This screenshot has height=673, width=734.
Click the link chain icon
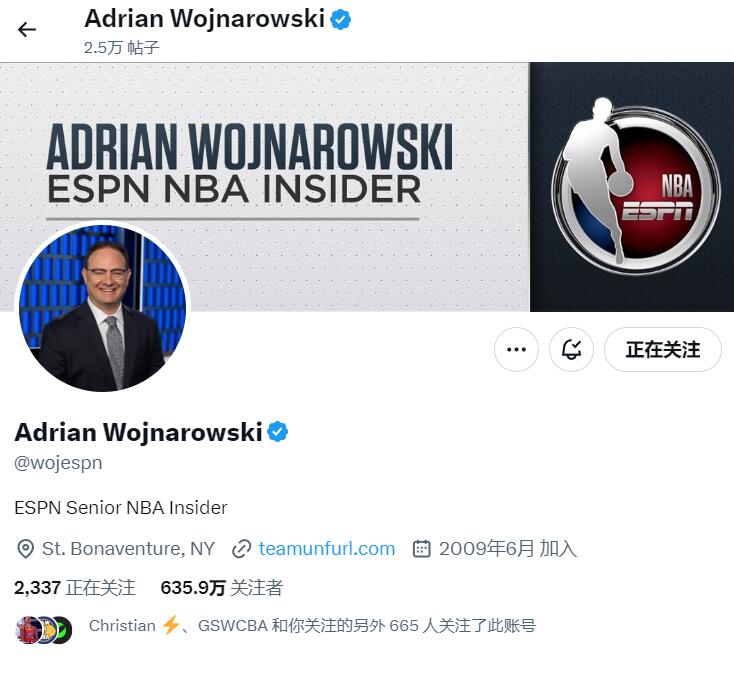pyautogui.click(x=242, y=549)
